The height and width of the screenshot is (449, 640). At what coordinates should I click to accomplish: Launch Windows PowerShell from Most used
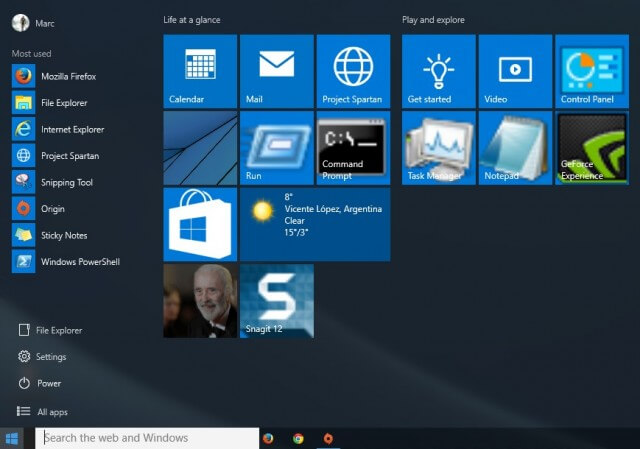[x=67, y=262]
